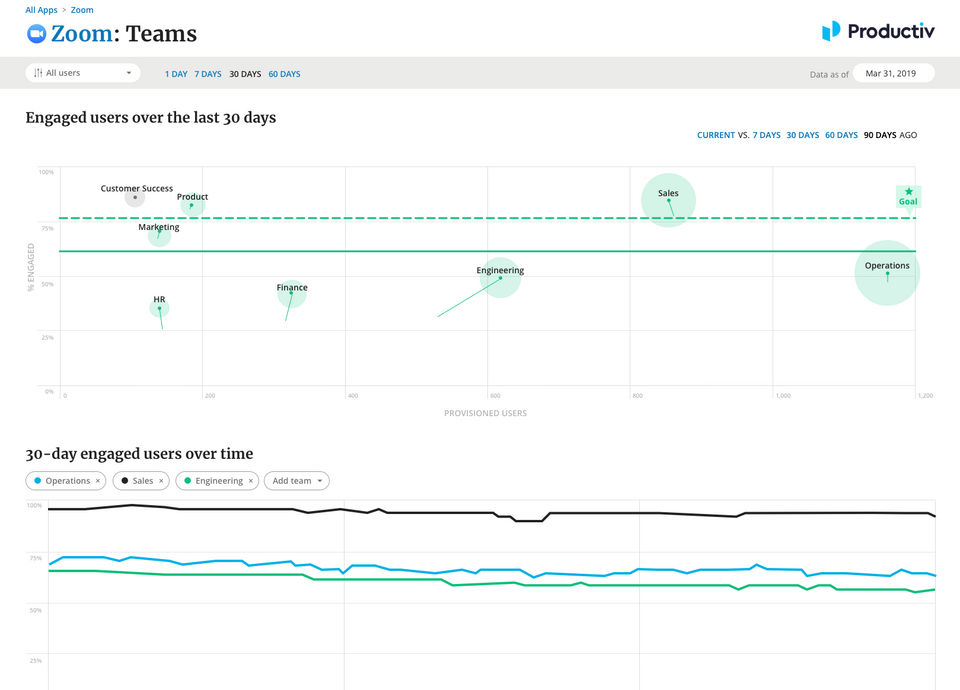
Task: Click the Sales bubble in scatter chart
Action: coord(668,200)
